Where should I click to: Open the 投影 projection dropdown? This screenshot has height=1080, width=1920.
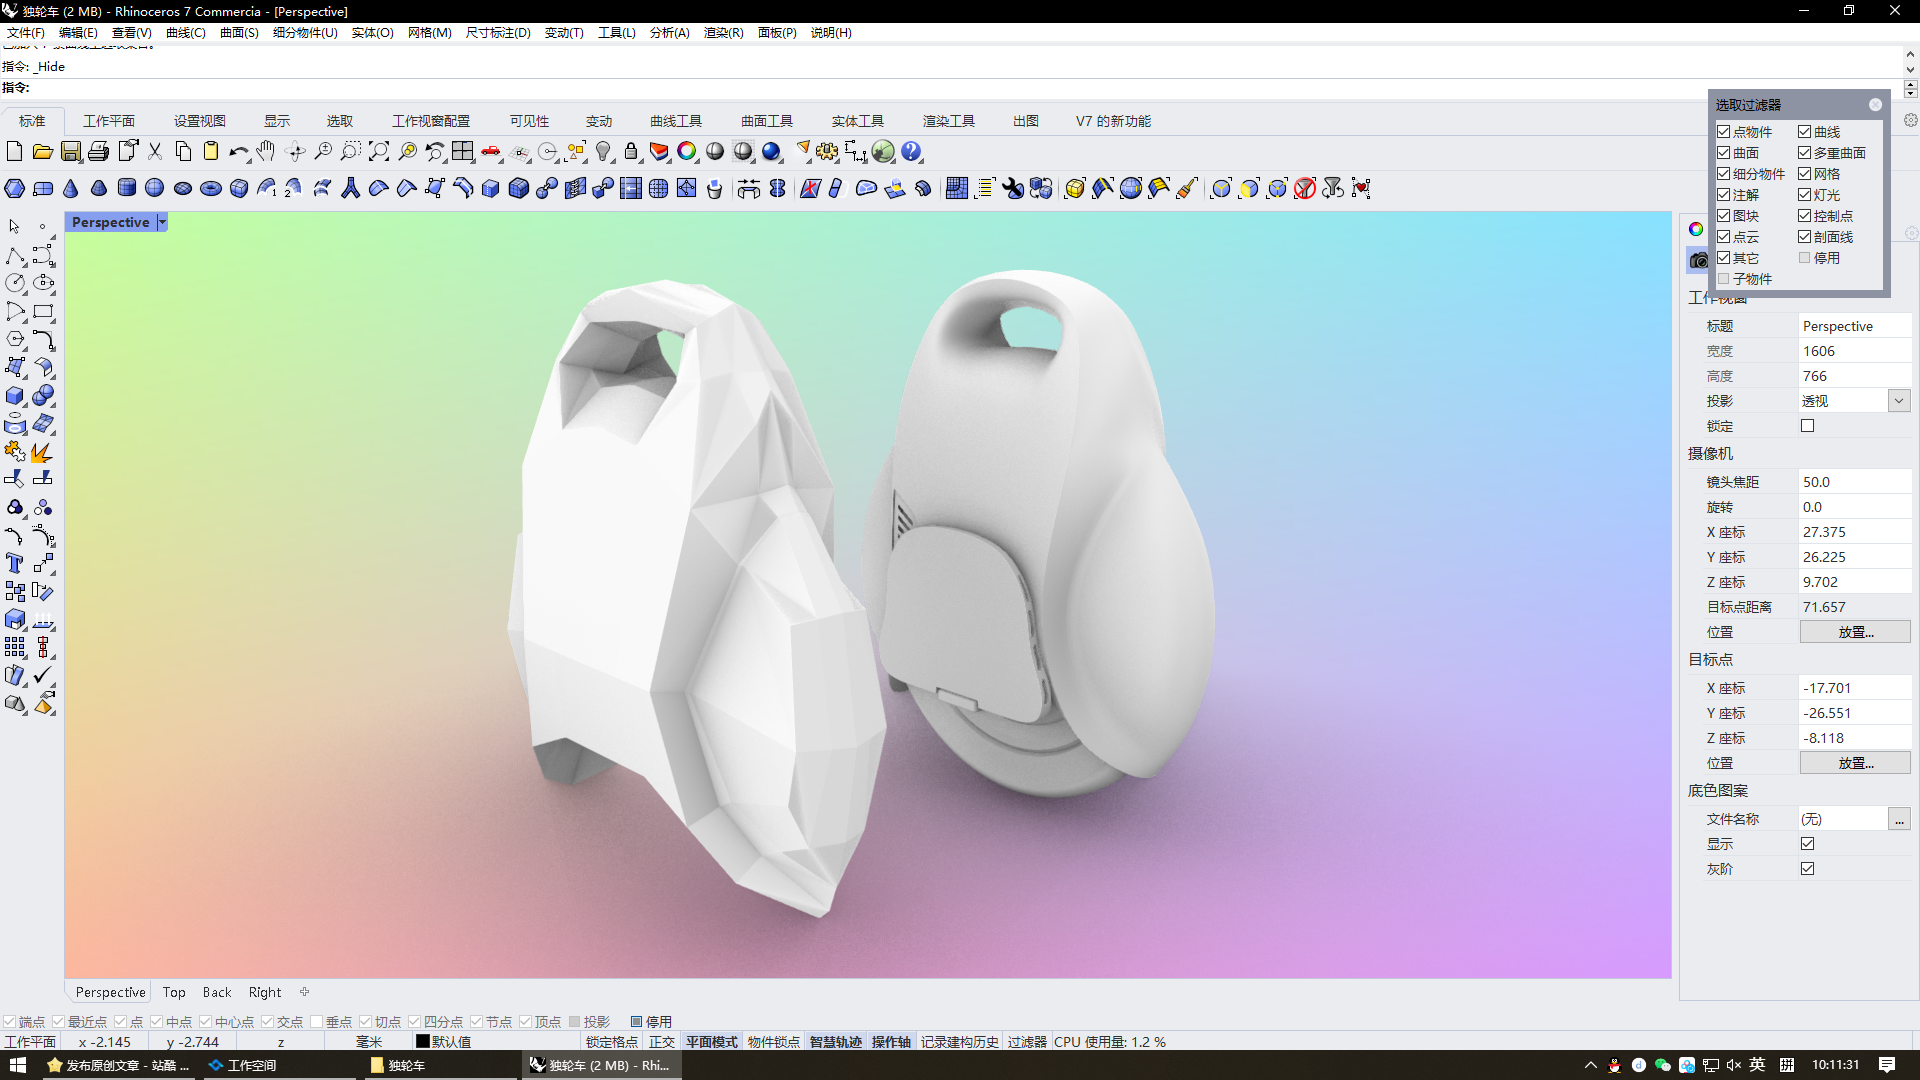pos(1899,401)
